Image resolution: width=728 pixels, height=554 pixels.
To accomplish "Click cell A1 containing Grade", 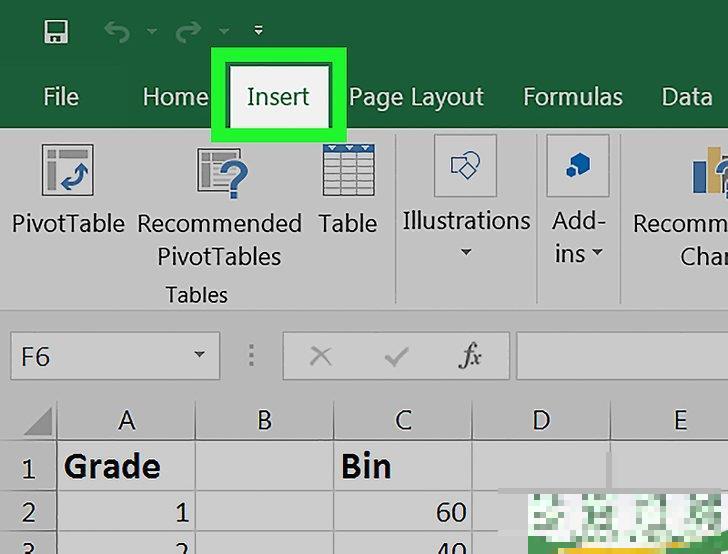I will point(126,467).
